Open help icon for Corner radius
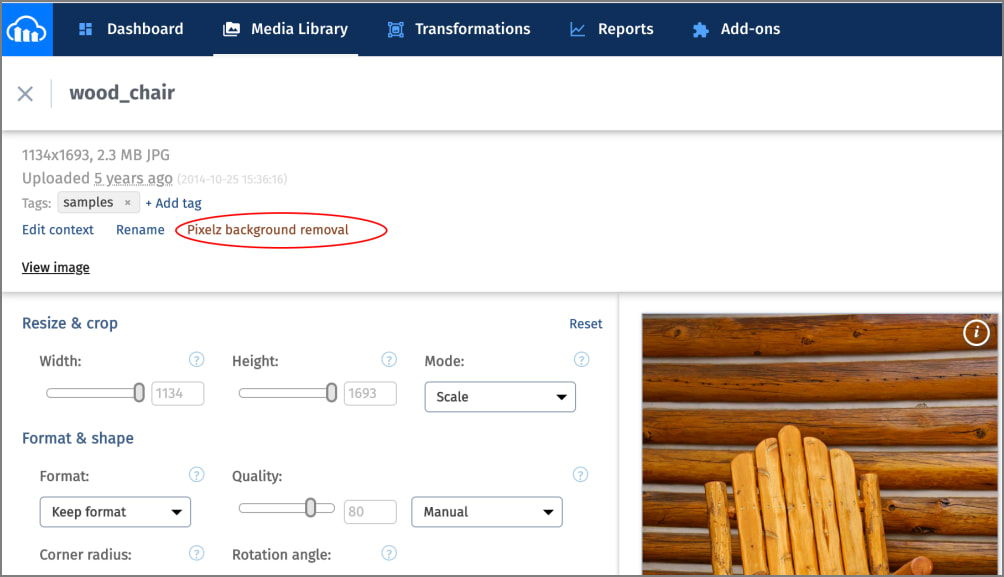 pos(197,553)
